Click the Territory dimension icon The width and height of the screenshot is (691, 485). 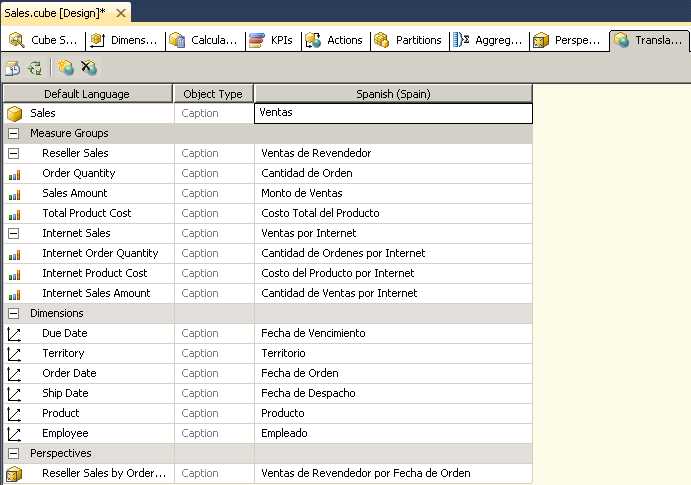(x=14, y=354)
